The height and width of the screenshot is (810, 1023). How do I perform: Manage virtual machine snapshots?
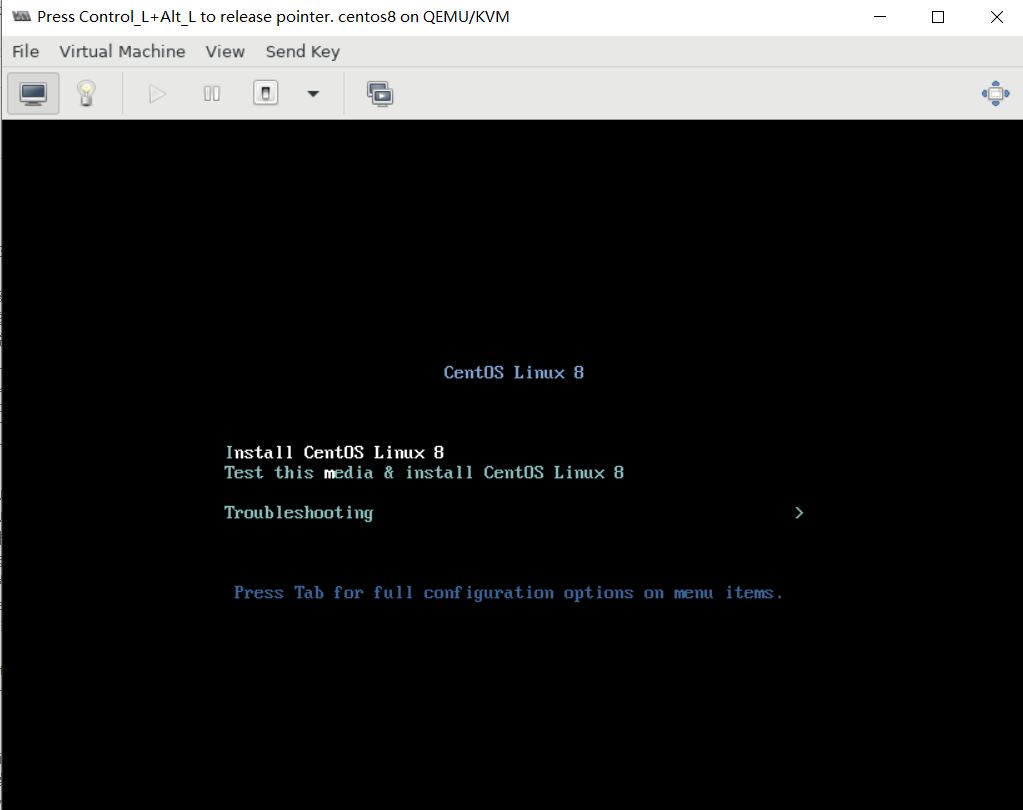click(380, 94)
